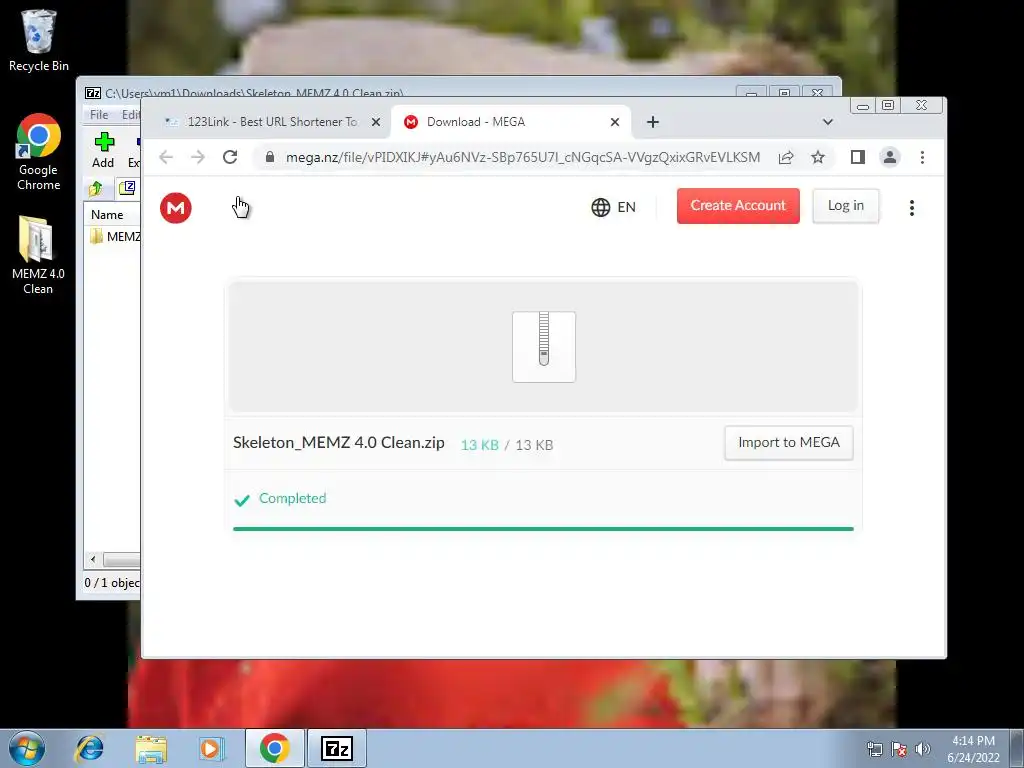Image resolution: width=1024 pixels, height=768 pixels.
Task: Open Chrome side panel
Action: pyautogui.click(x=857, y=157)
